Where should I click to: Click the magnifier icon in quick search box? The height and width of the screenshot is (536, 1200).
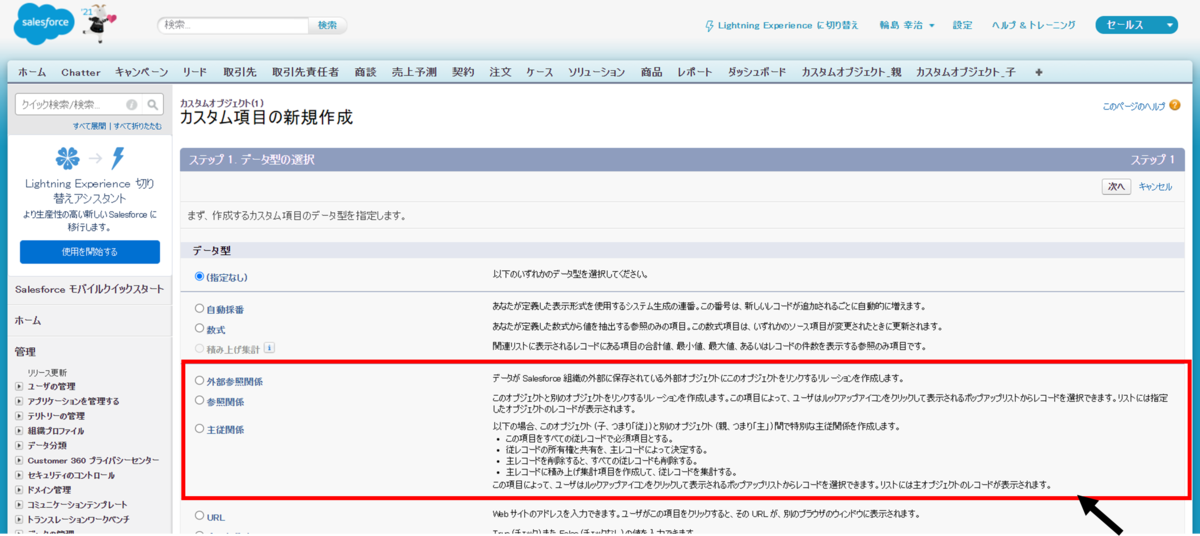coord(153,104)
